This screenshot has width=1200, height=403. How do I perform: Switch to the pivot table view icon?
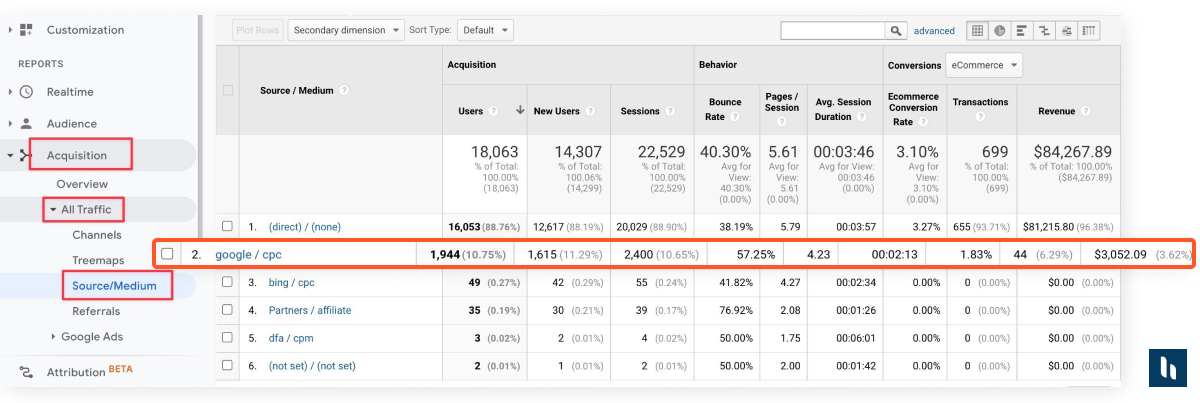(x=1089, y=31)
